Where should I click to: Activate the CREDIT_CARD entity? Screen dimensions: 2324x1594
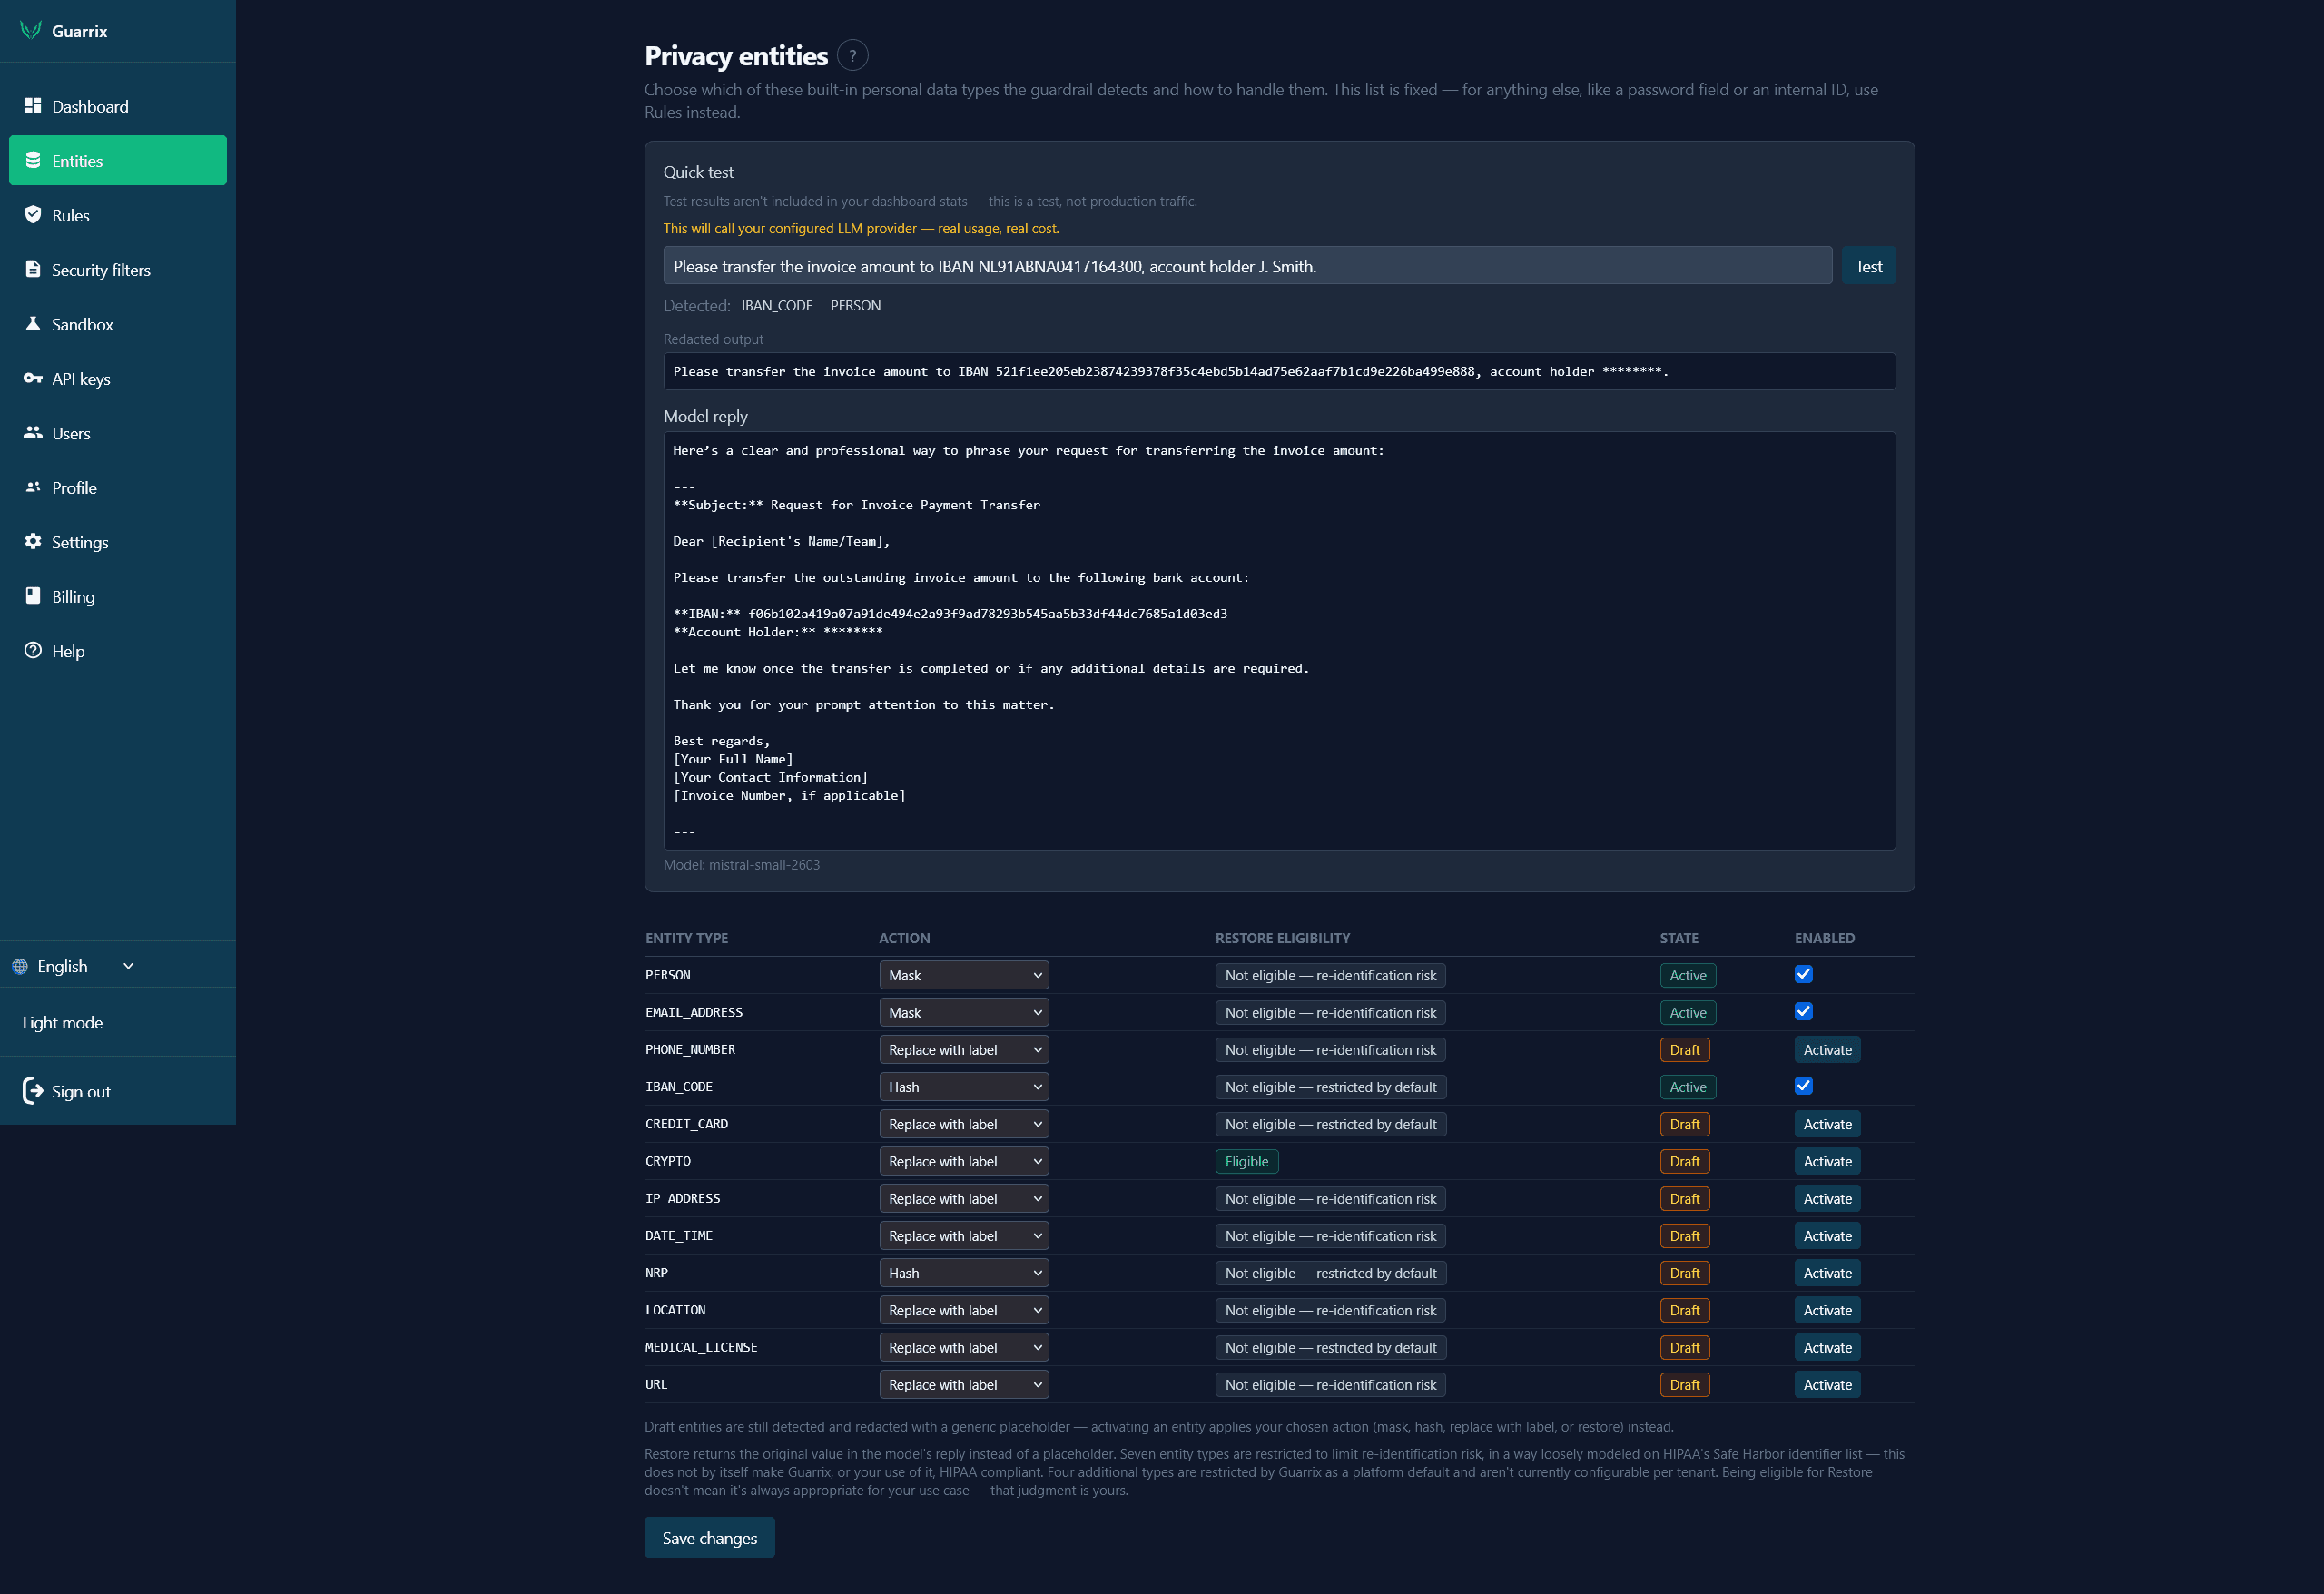click(x=1827, y=1124)
